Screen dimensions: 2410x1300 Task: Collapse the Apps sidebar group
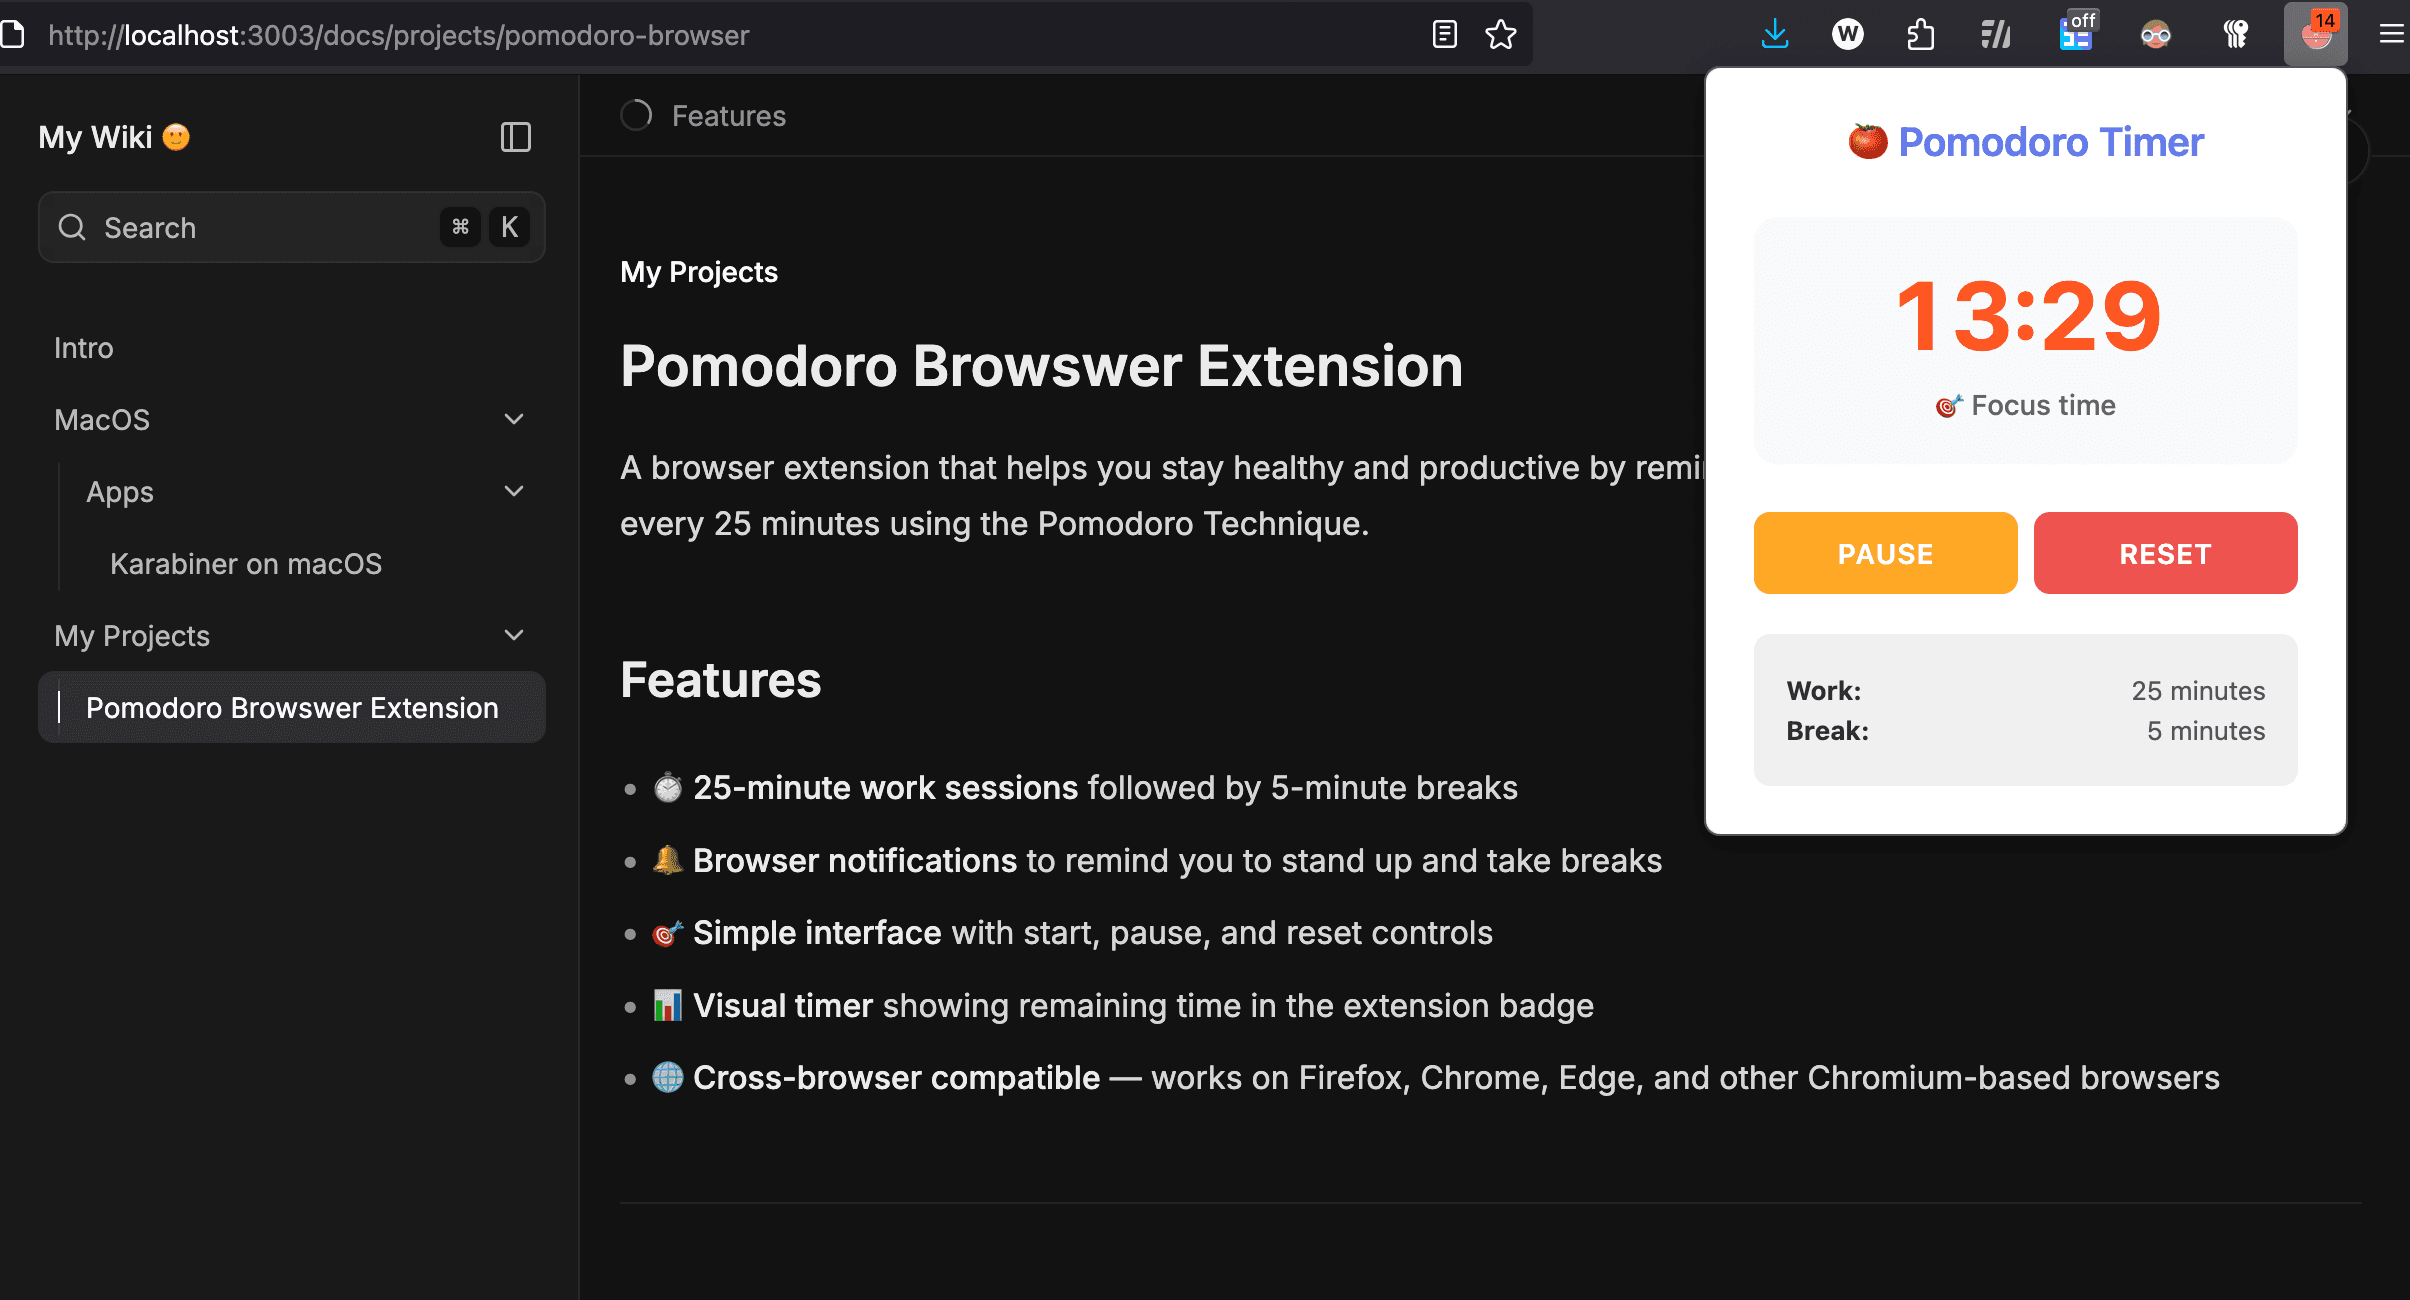(514, 492)
